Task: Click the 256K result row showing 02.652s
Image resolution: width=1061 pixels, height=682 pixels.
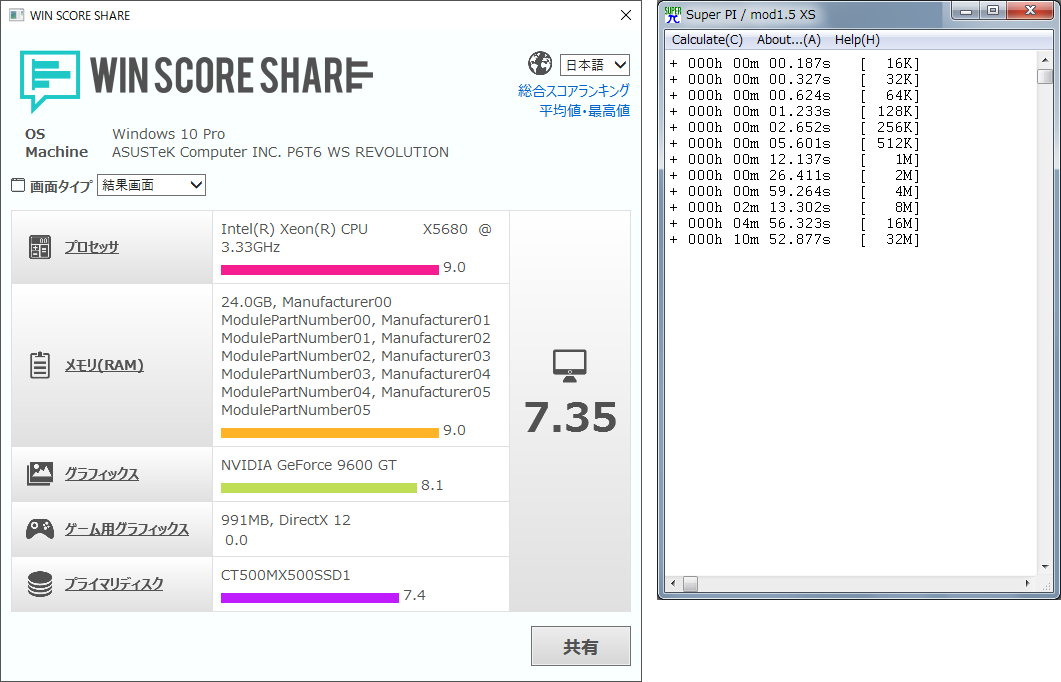Action: click(x=794, y=128)
